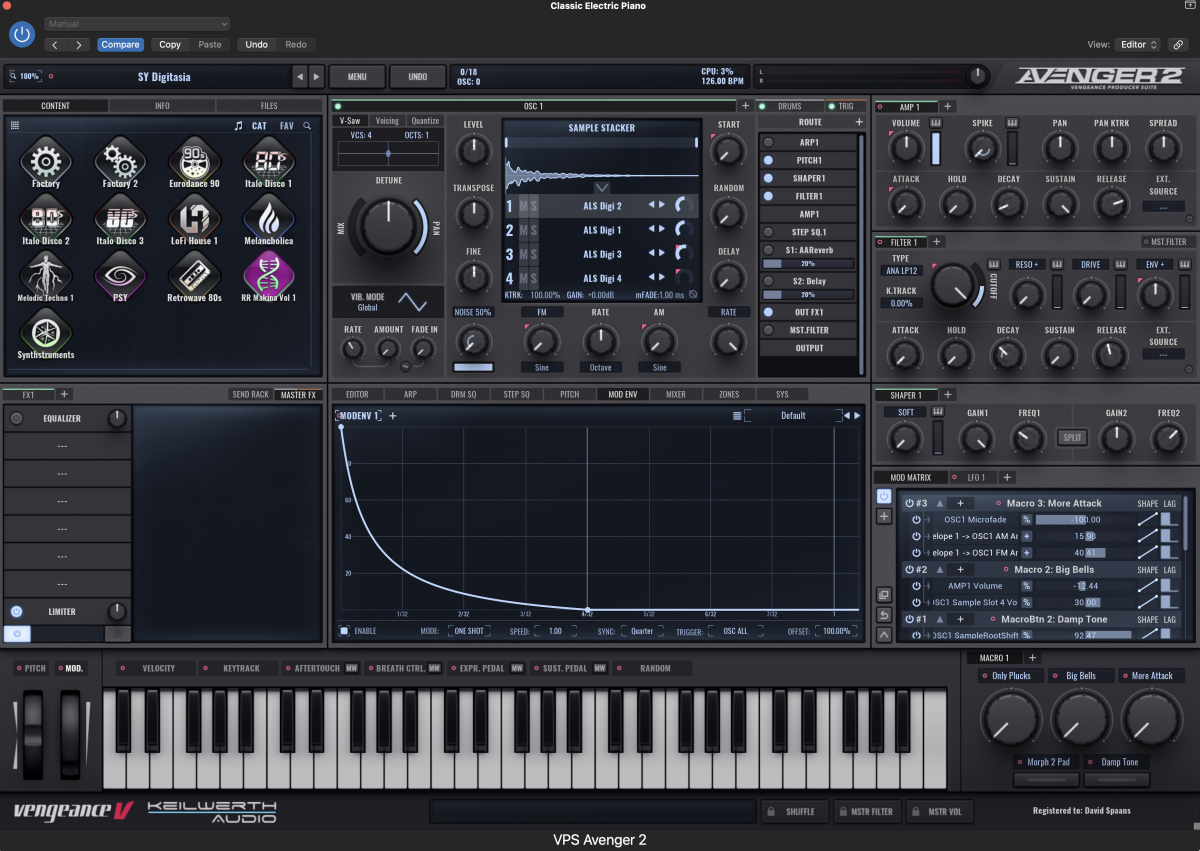Click the UNDO button beside MENU
This screenshot has width=1200, height=851.
point(418,76)
